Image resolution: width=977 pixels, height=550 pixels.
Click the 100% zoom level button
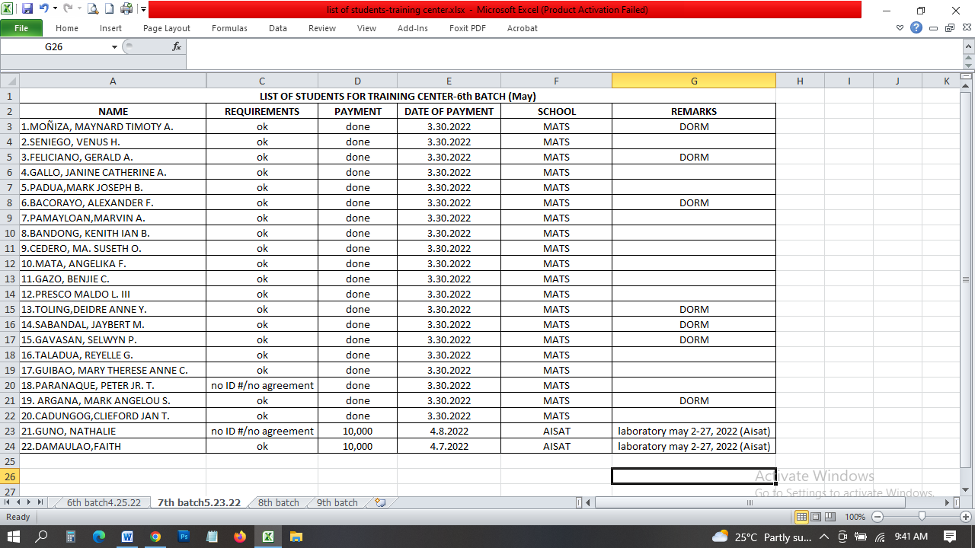pos(855,517)
